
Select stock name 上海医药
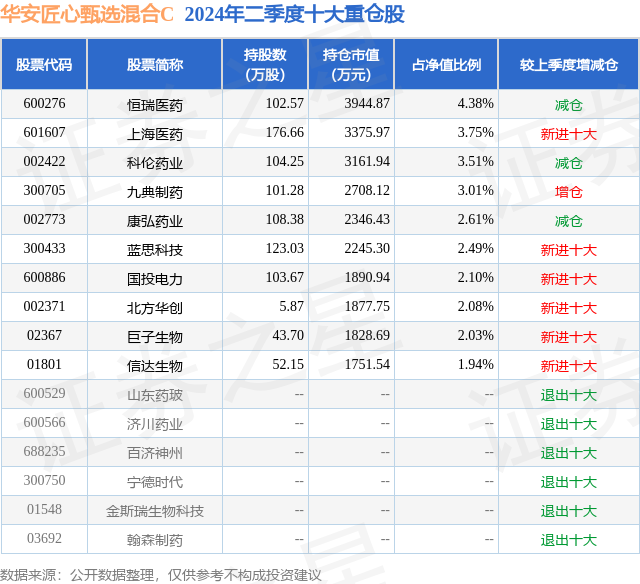click(x=155, y=134)
